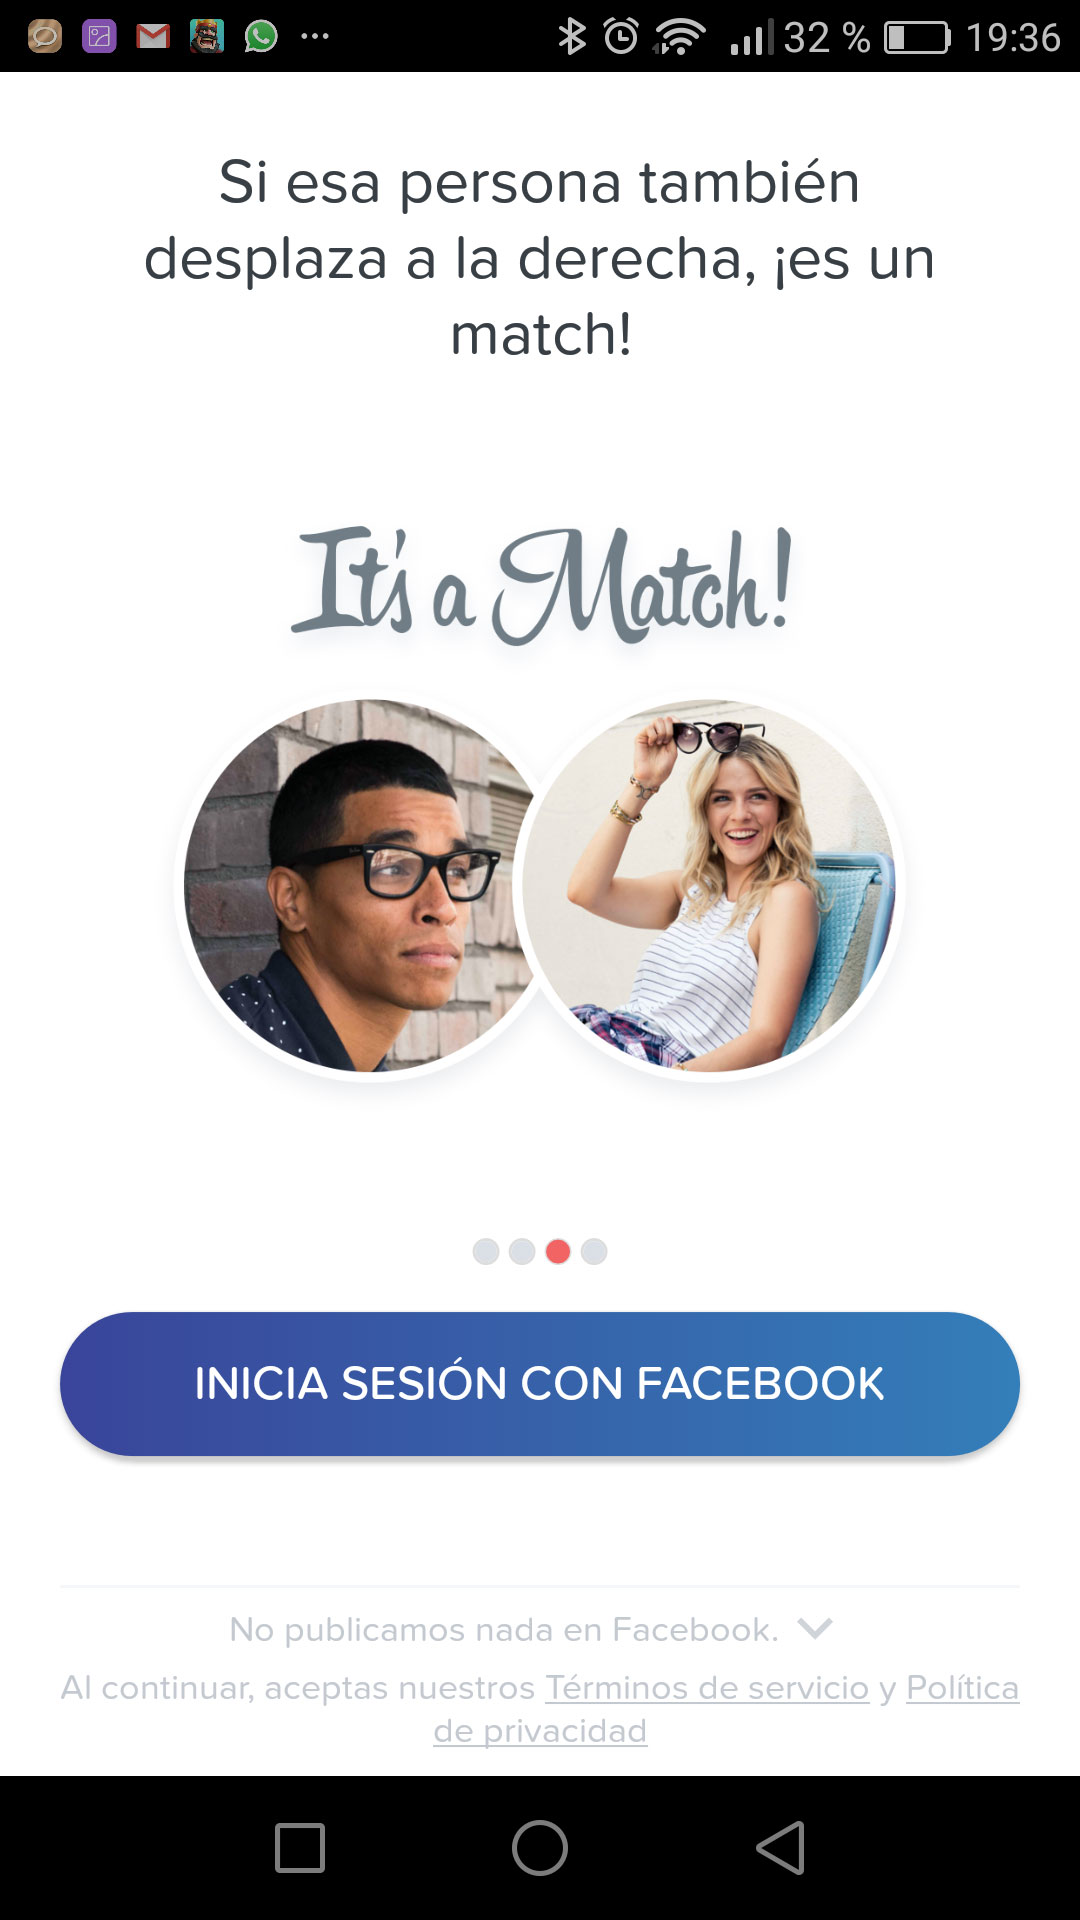Open the more notifications ellipsis
The image size is (1080, 1920).
click(315, 37)
